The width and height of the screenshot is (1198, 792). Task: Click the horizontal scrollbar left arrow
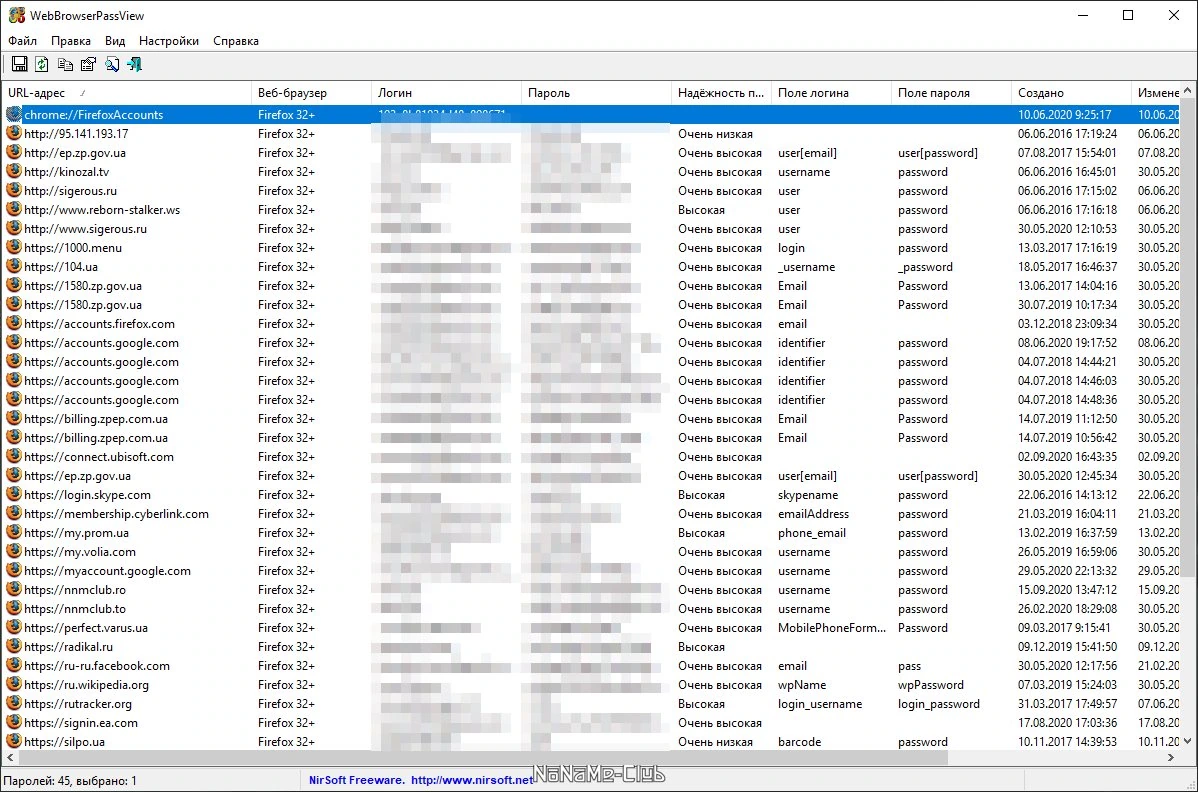tap(10, 758)
